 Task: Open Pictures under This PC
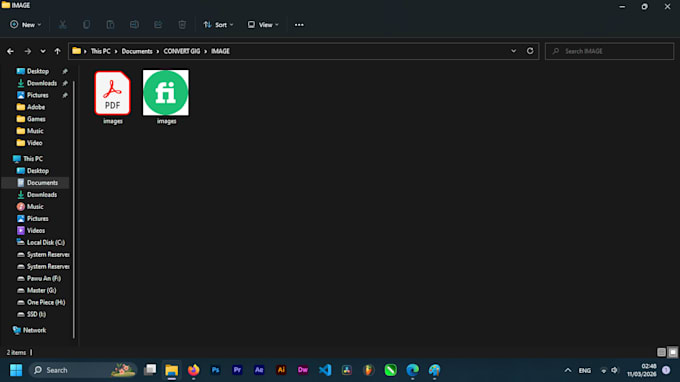point(38,219)
